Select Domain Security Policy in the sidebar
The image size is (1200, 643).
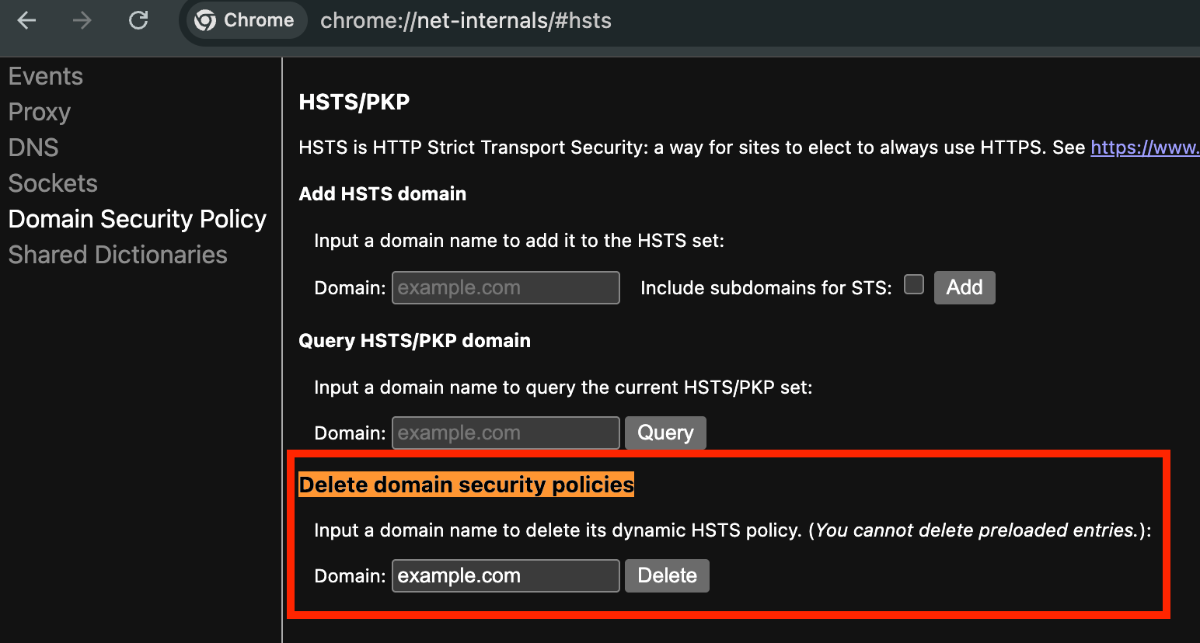coord(137,218)
